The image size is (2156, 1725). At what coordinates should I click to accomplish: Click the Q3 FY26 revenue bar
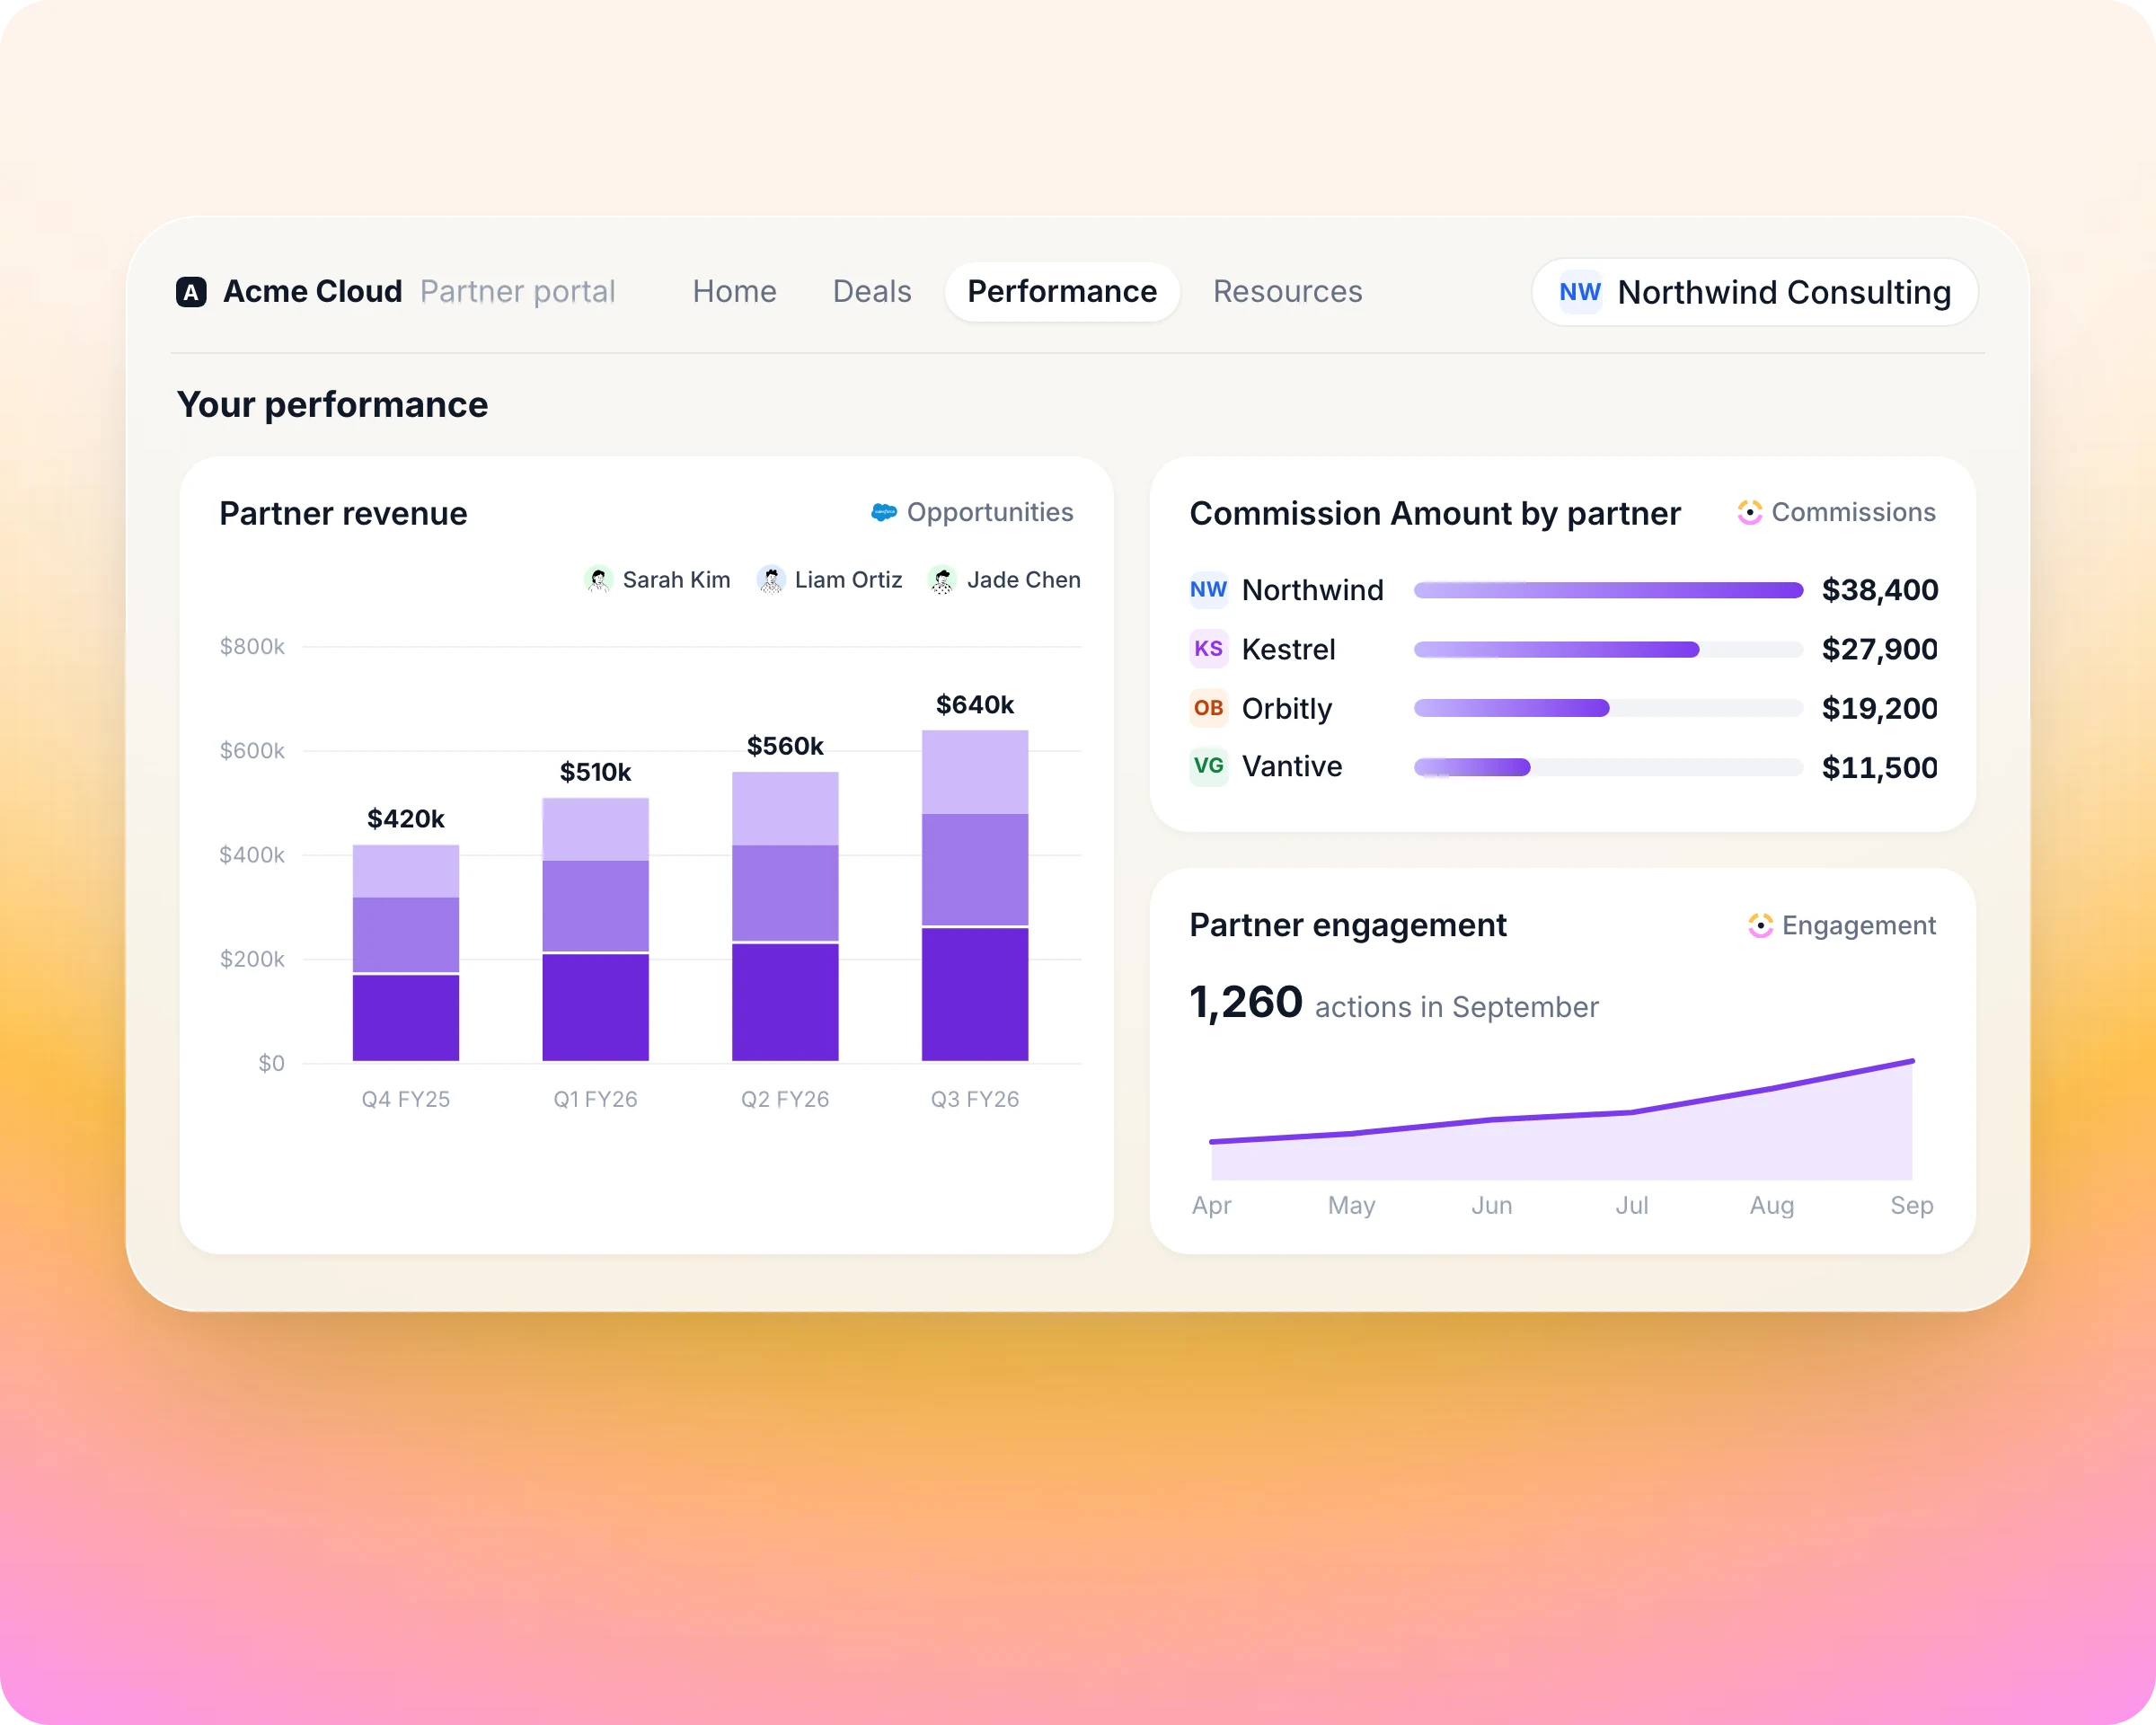975,896
